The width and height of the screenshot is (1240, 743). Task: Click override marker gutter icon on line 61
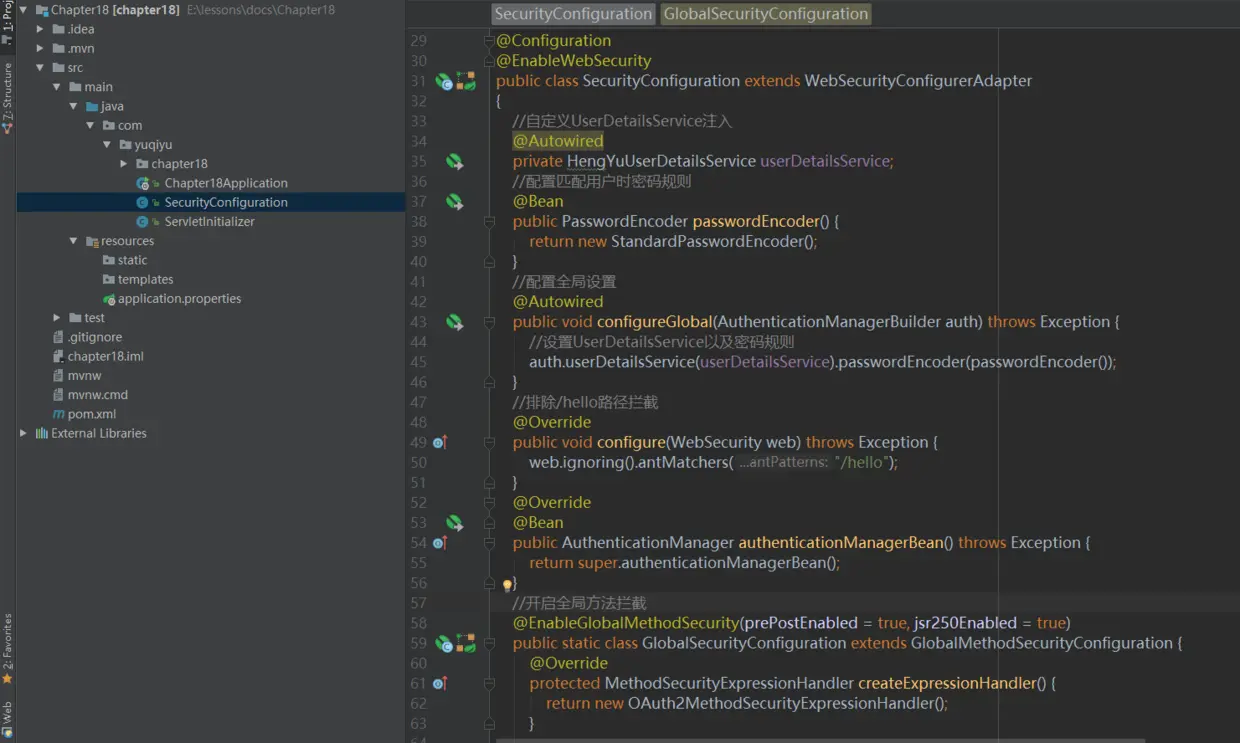(x=440, y=683)
